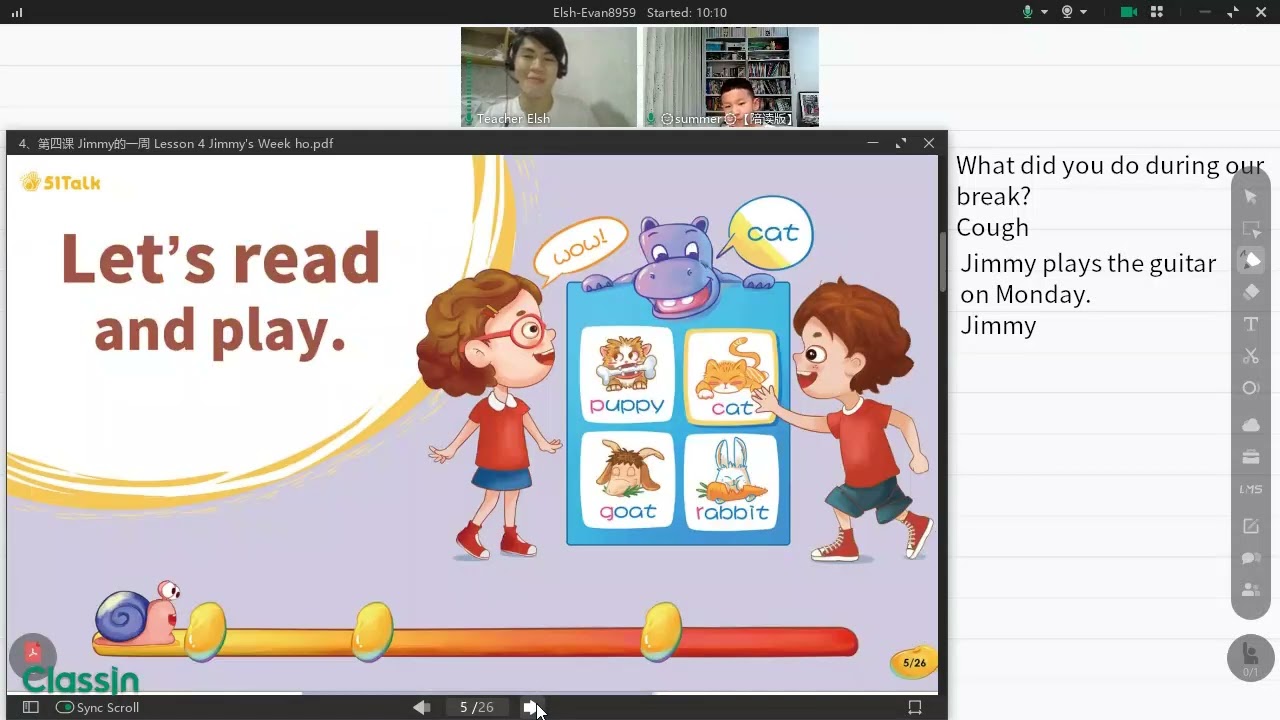1280x720 pixels.
Task: Check the network signal strength indicator
Action: pos(16,12)
